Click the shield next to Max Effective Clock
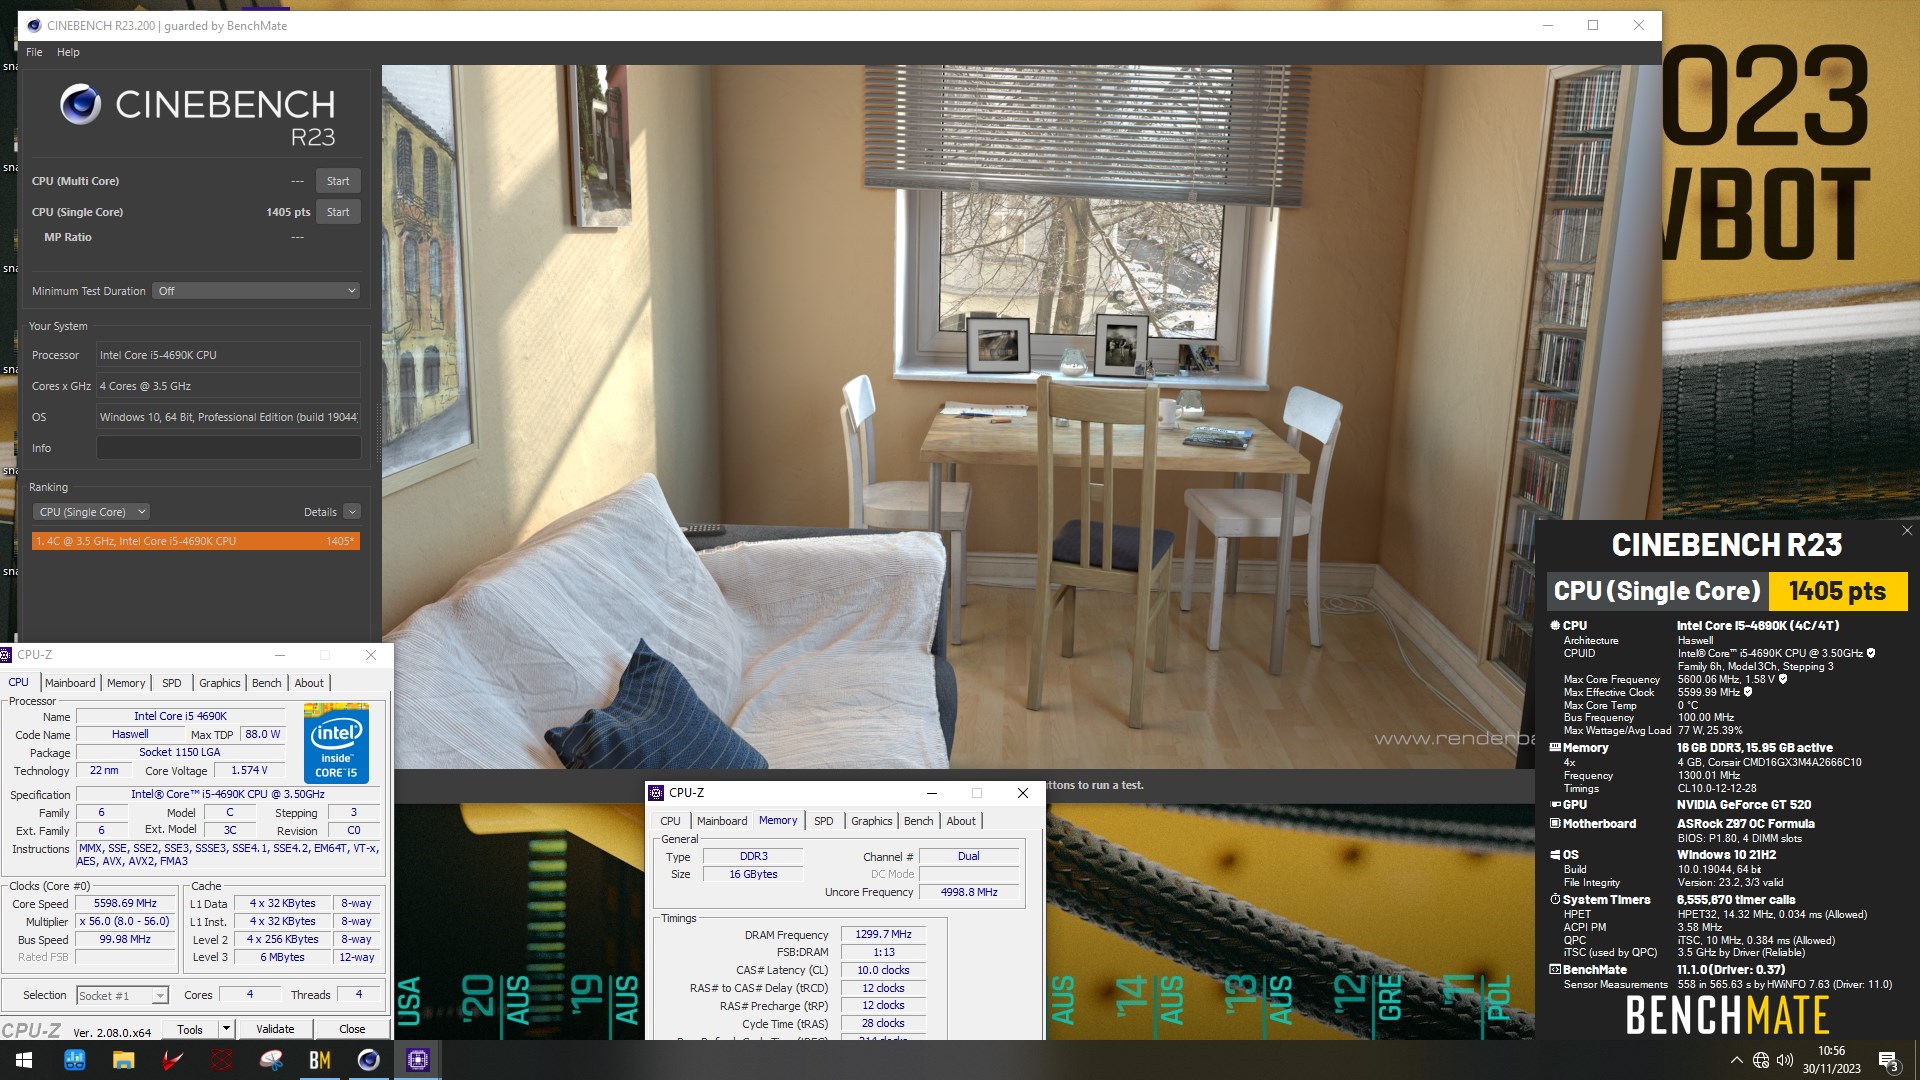 (x=1748, y=692)
